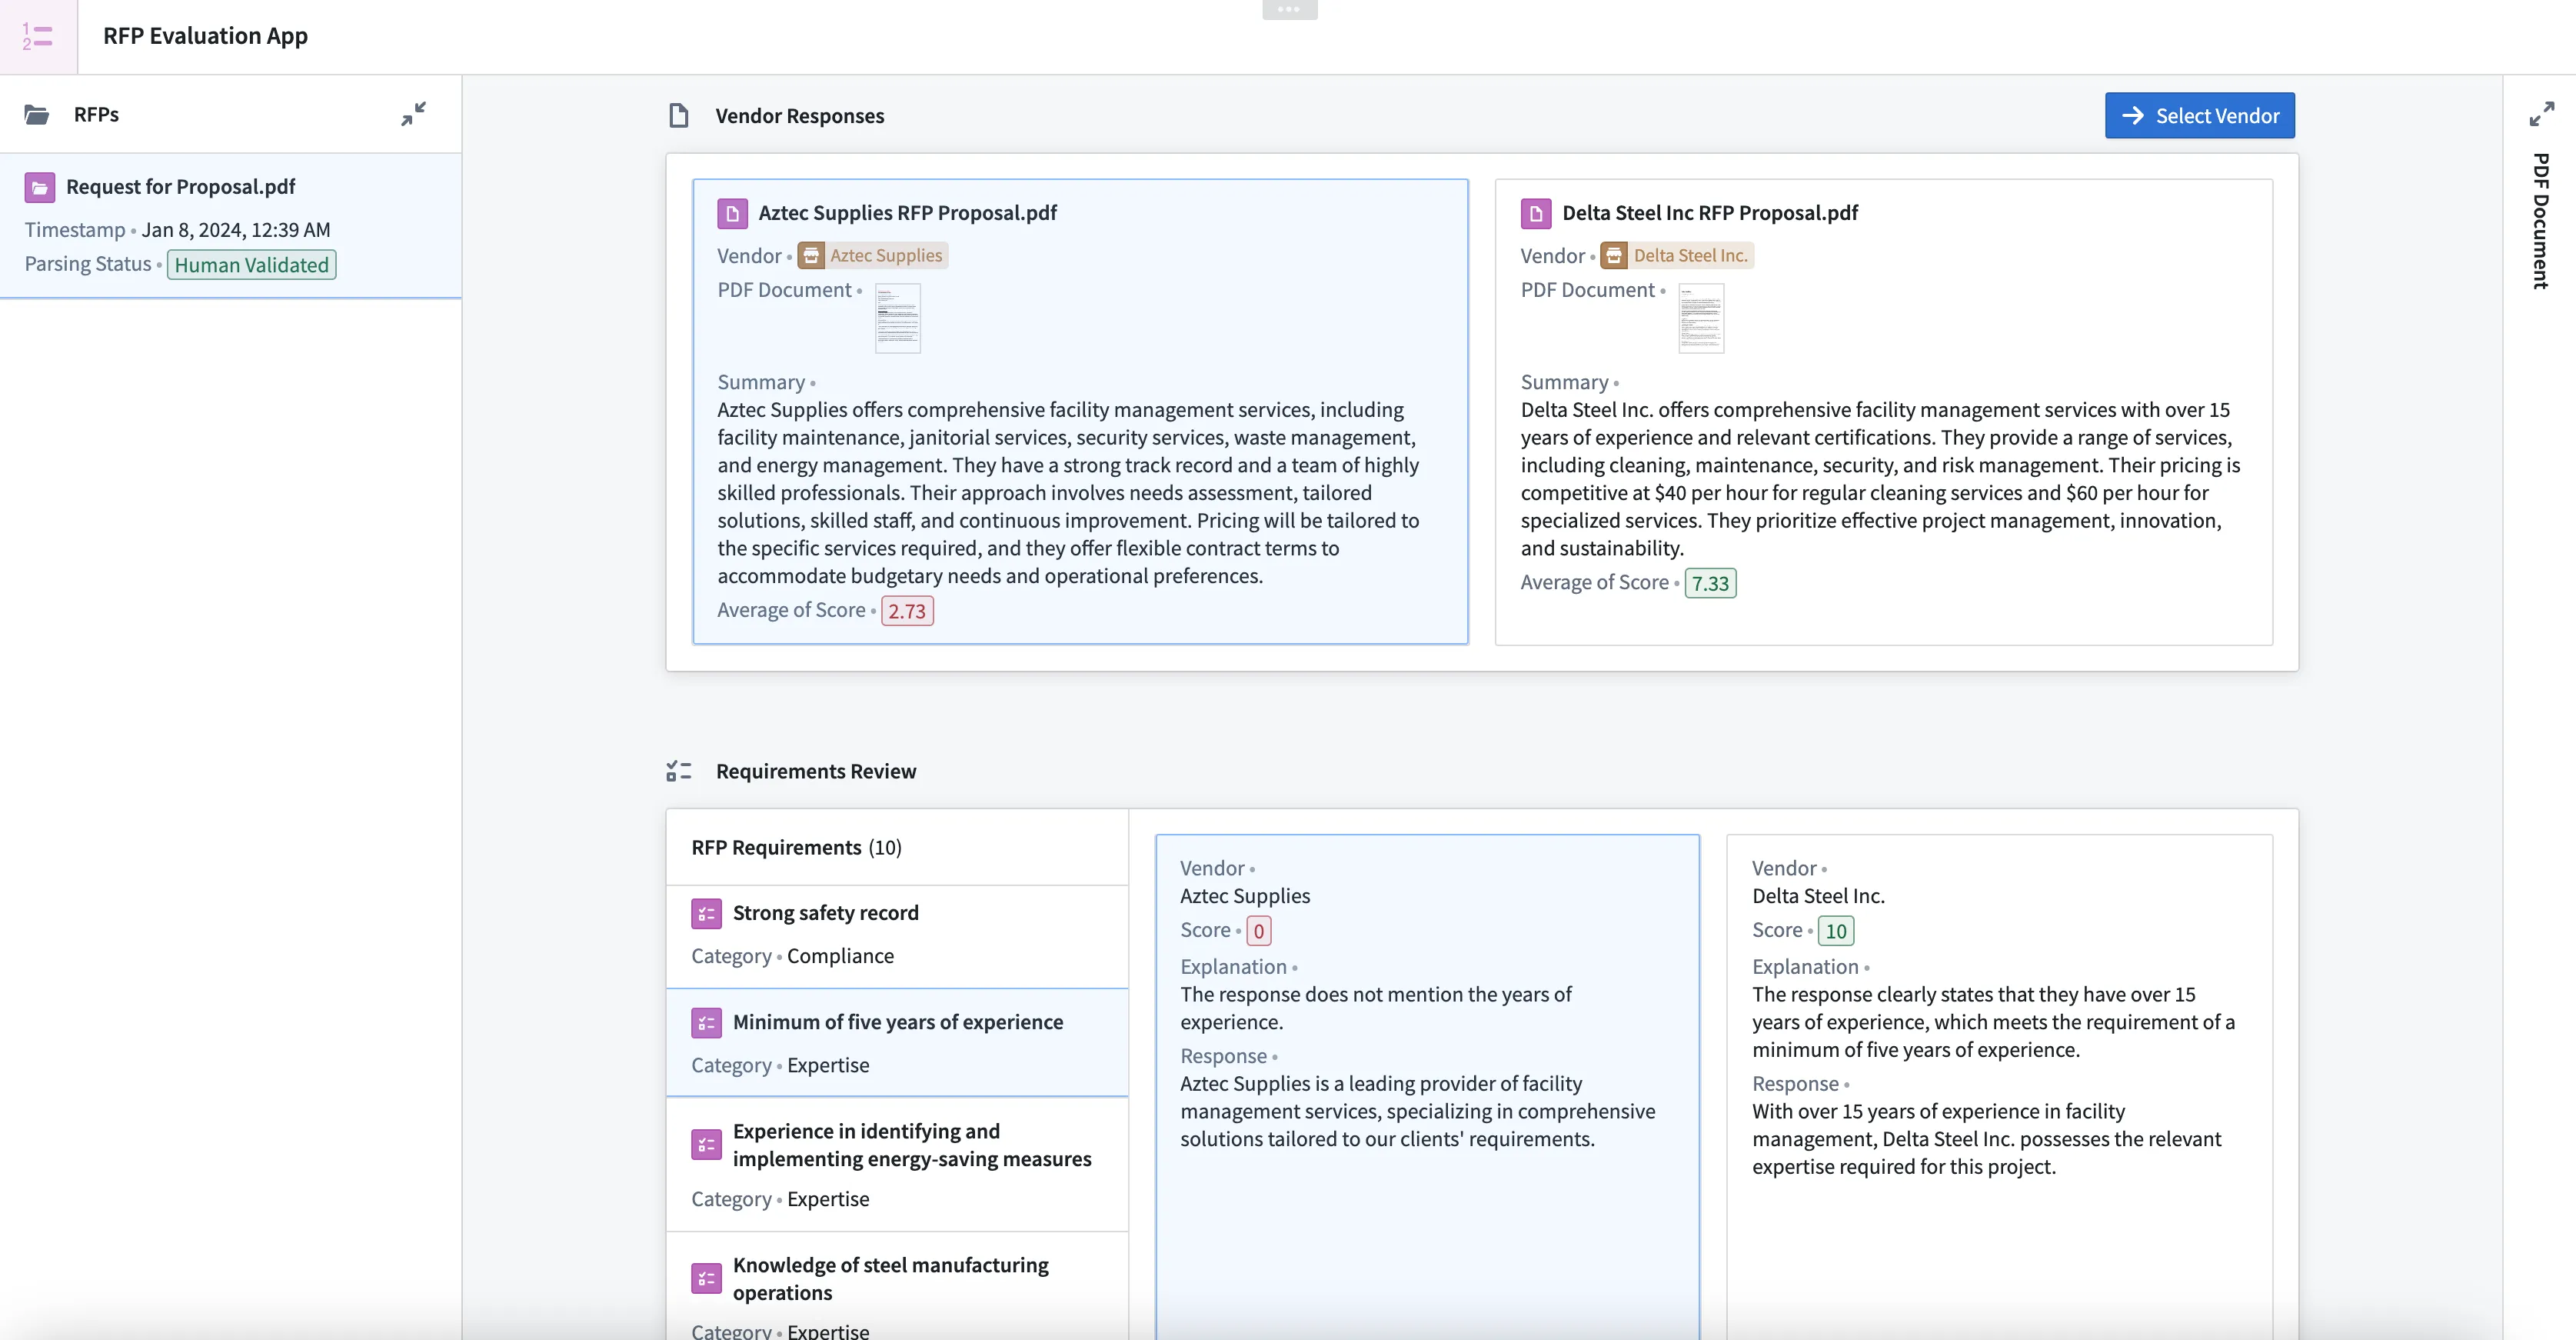This screenshot has width=2576, height=1340.
Task: Click the RFPs folder icon
Action: (x=37, y=115)
